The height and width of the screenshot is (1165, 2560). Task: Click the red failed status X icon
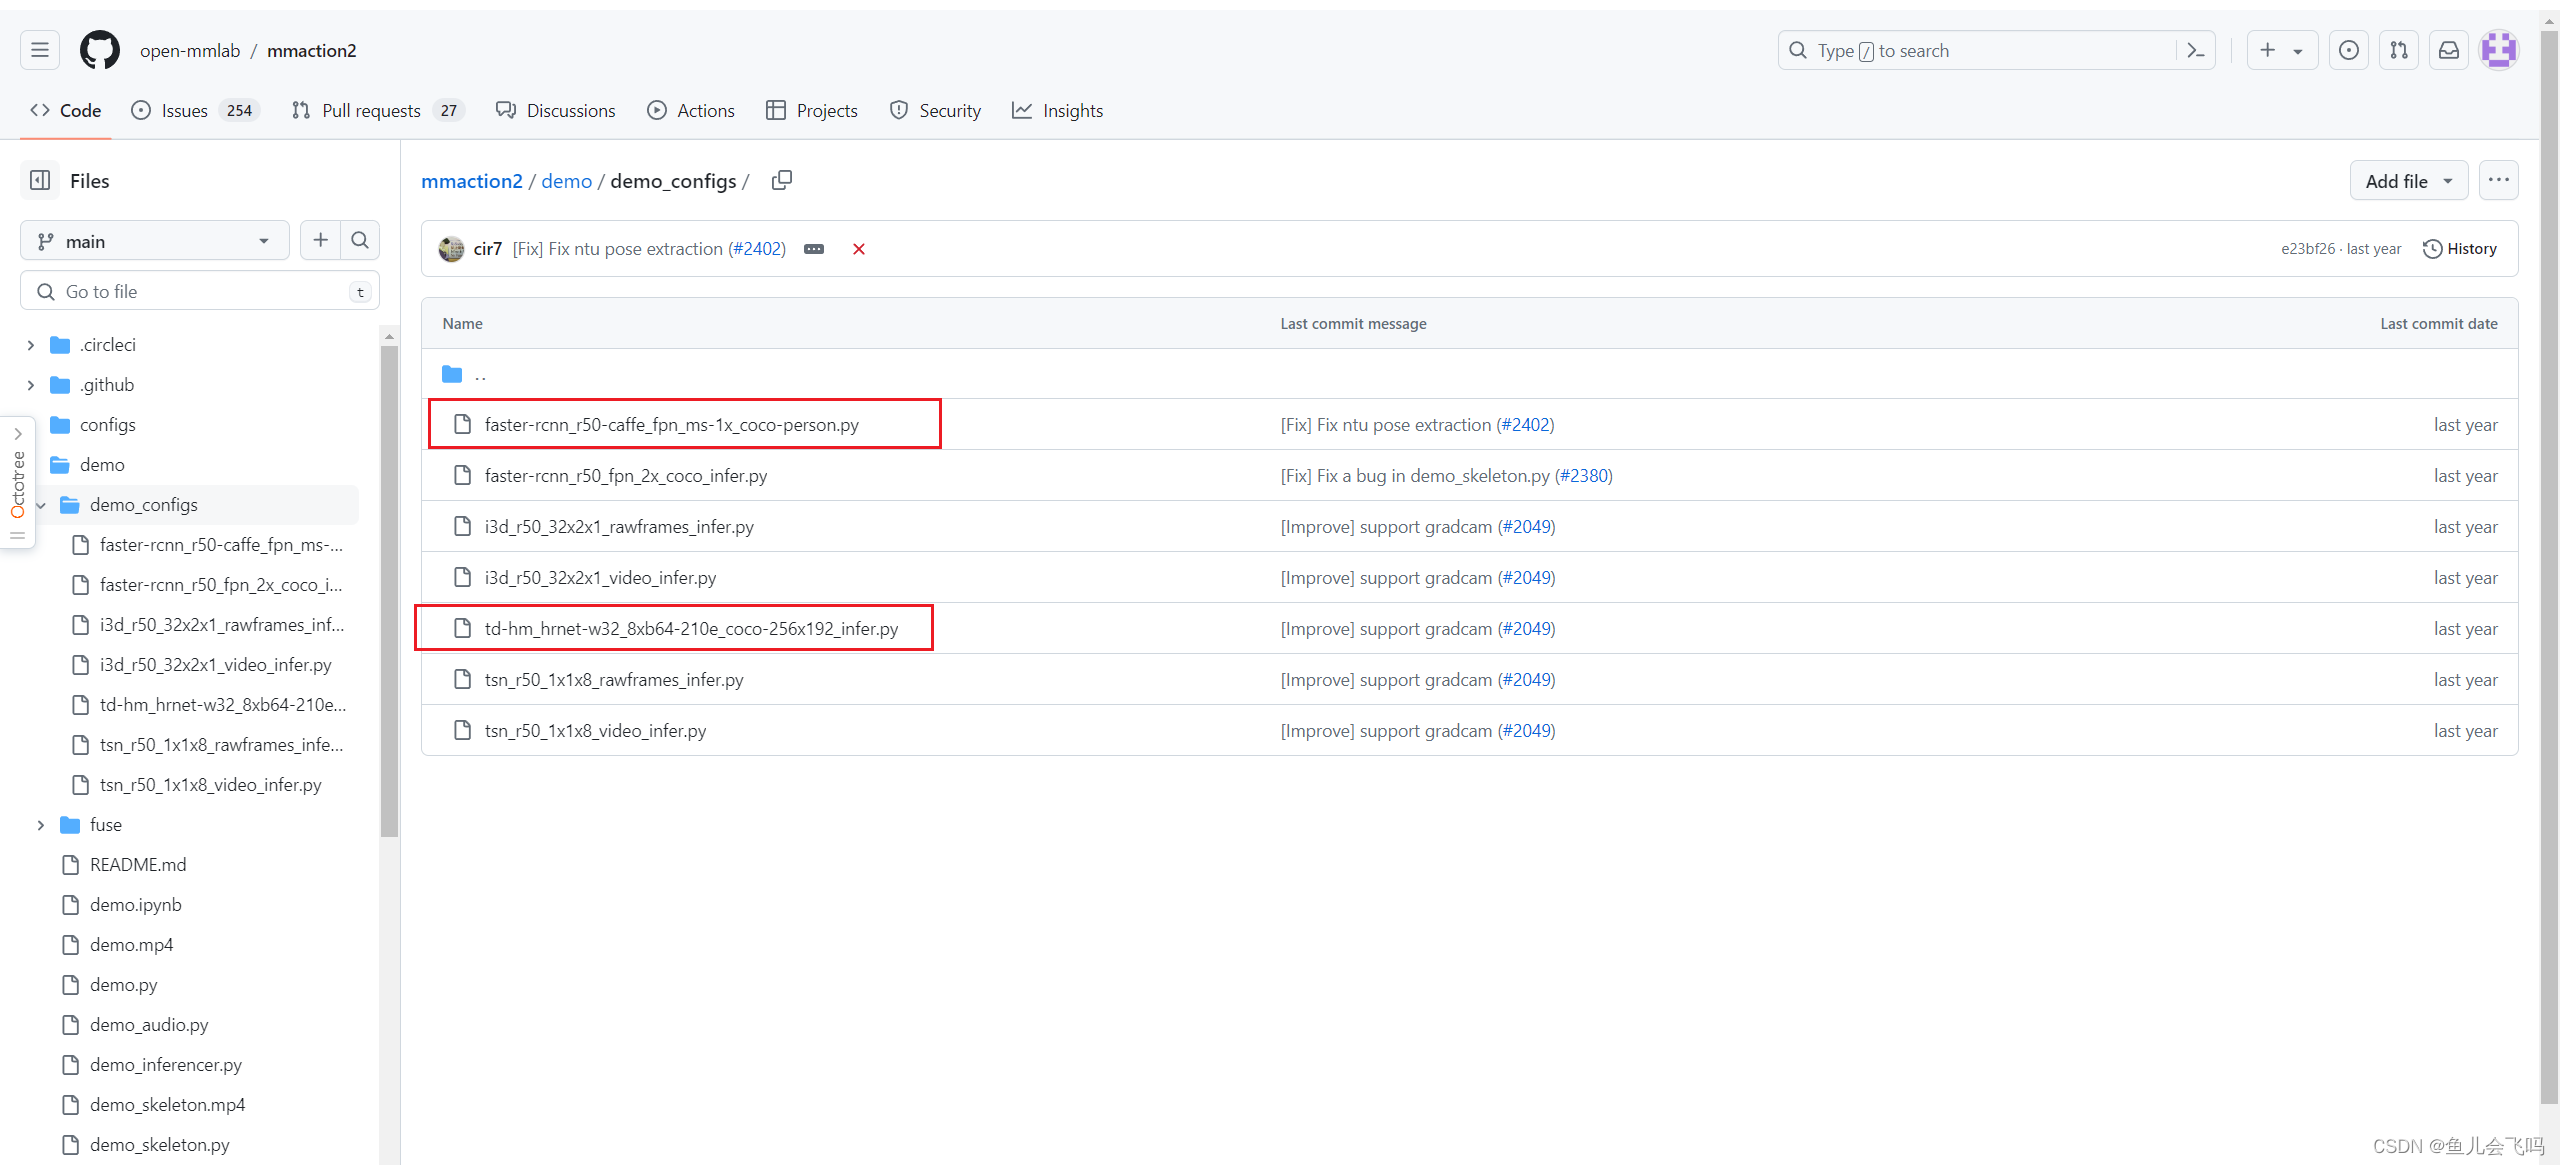[858, 249]
